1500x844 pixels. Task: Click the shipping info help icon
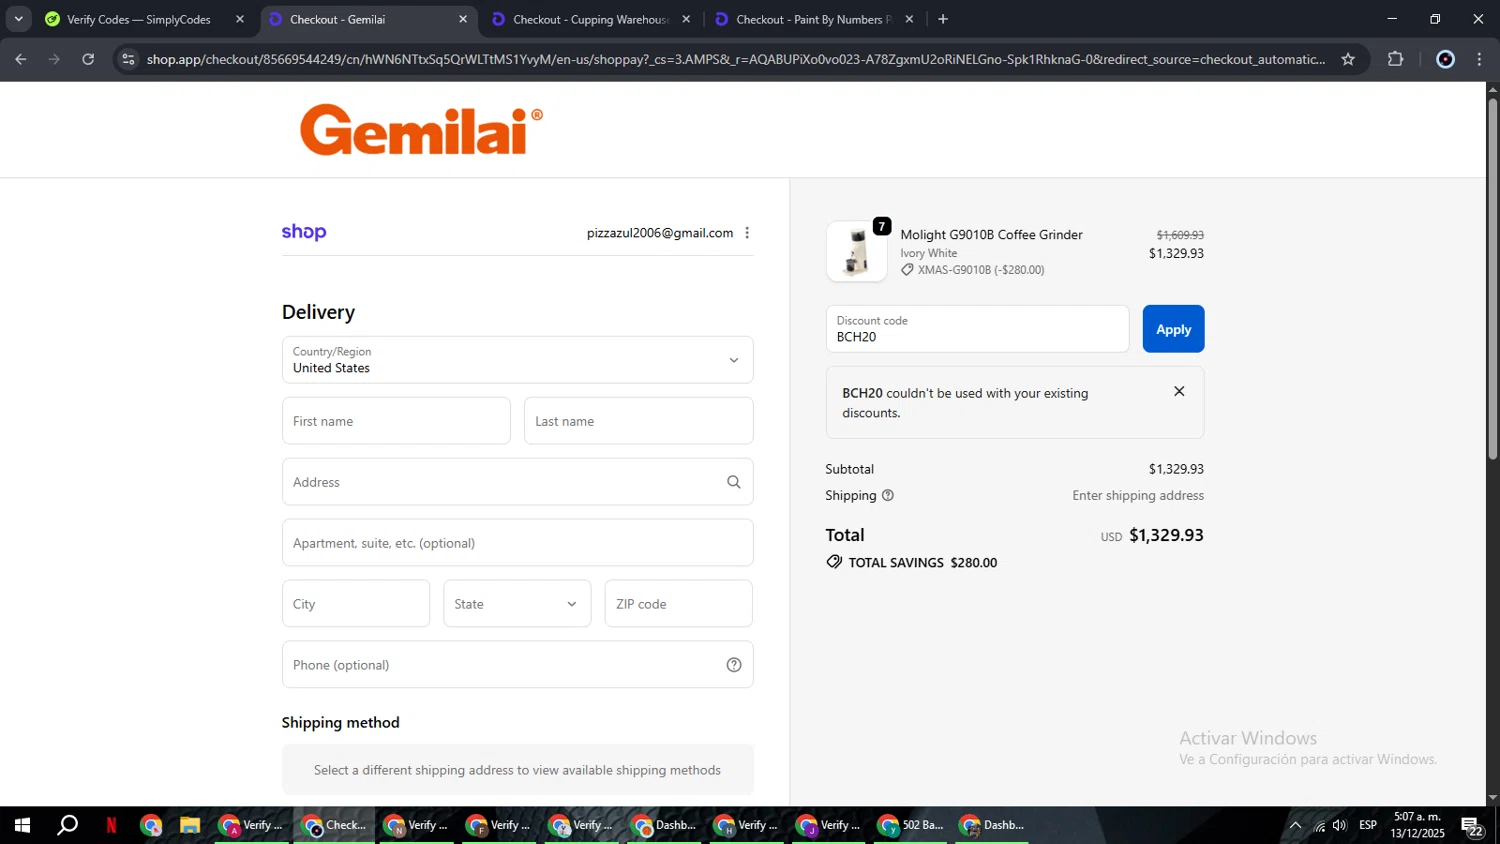(887, 496)
